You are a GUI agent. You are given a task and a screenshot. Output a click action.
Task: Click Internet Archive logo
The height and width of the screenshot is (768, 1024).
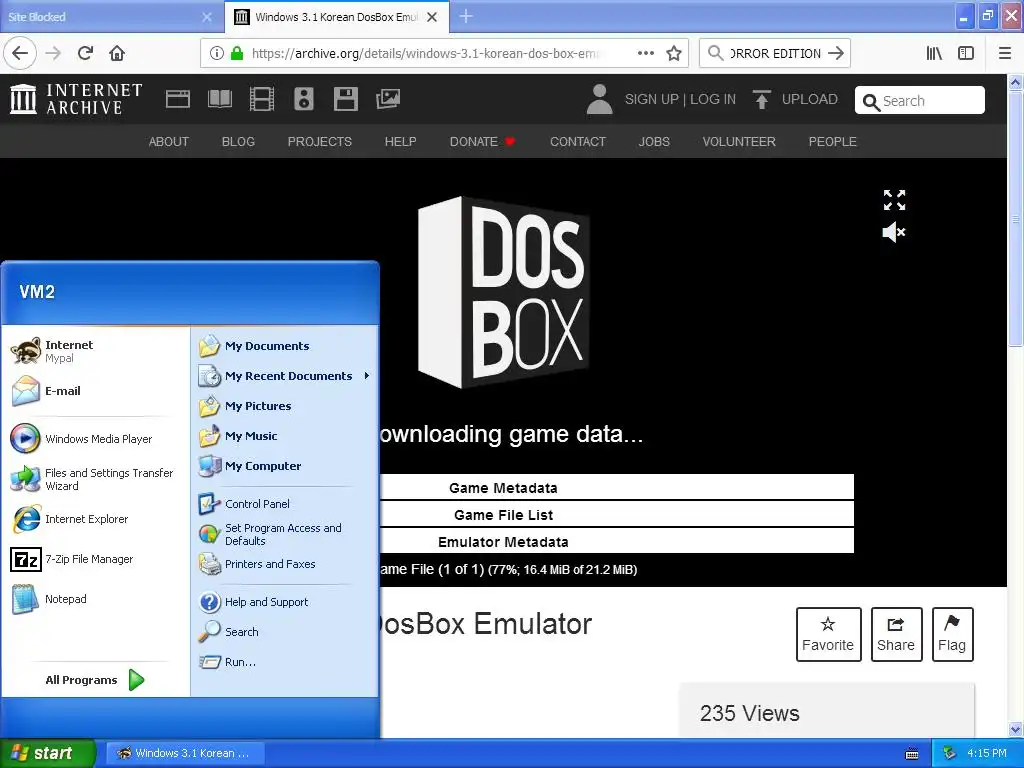76,99
